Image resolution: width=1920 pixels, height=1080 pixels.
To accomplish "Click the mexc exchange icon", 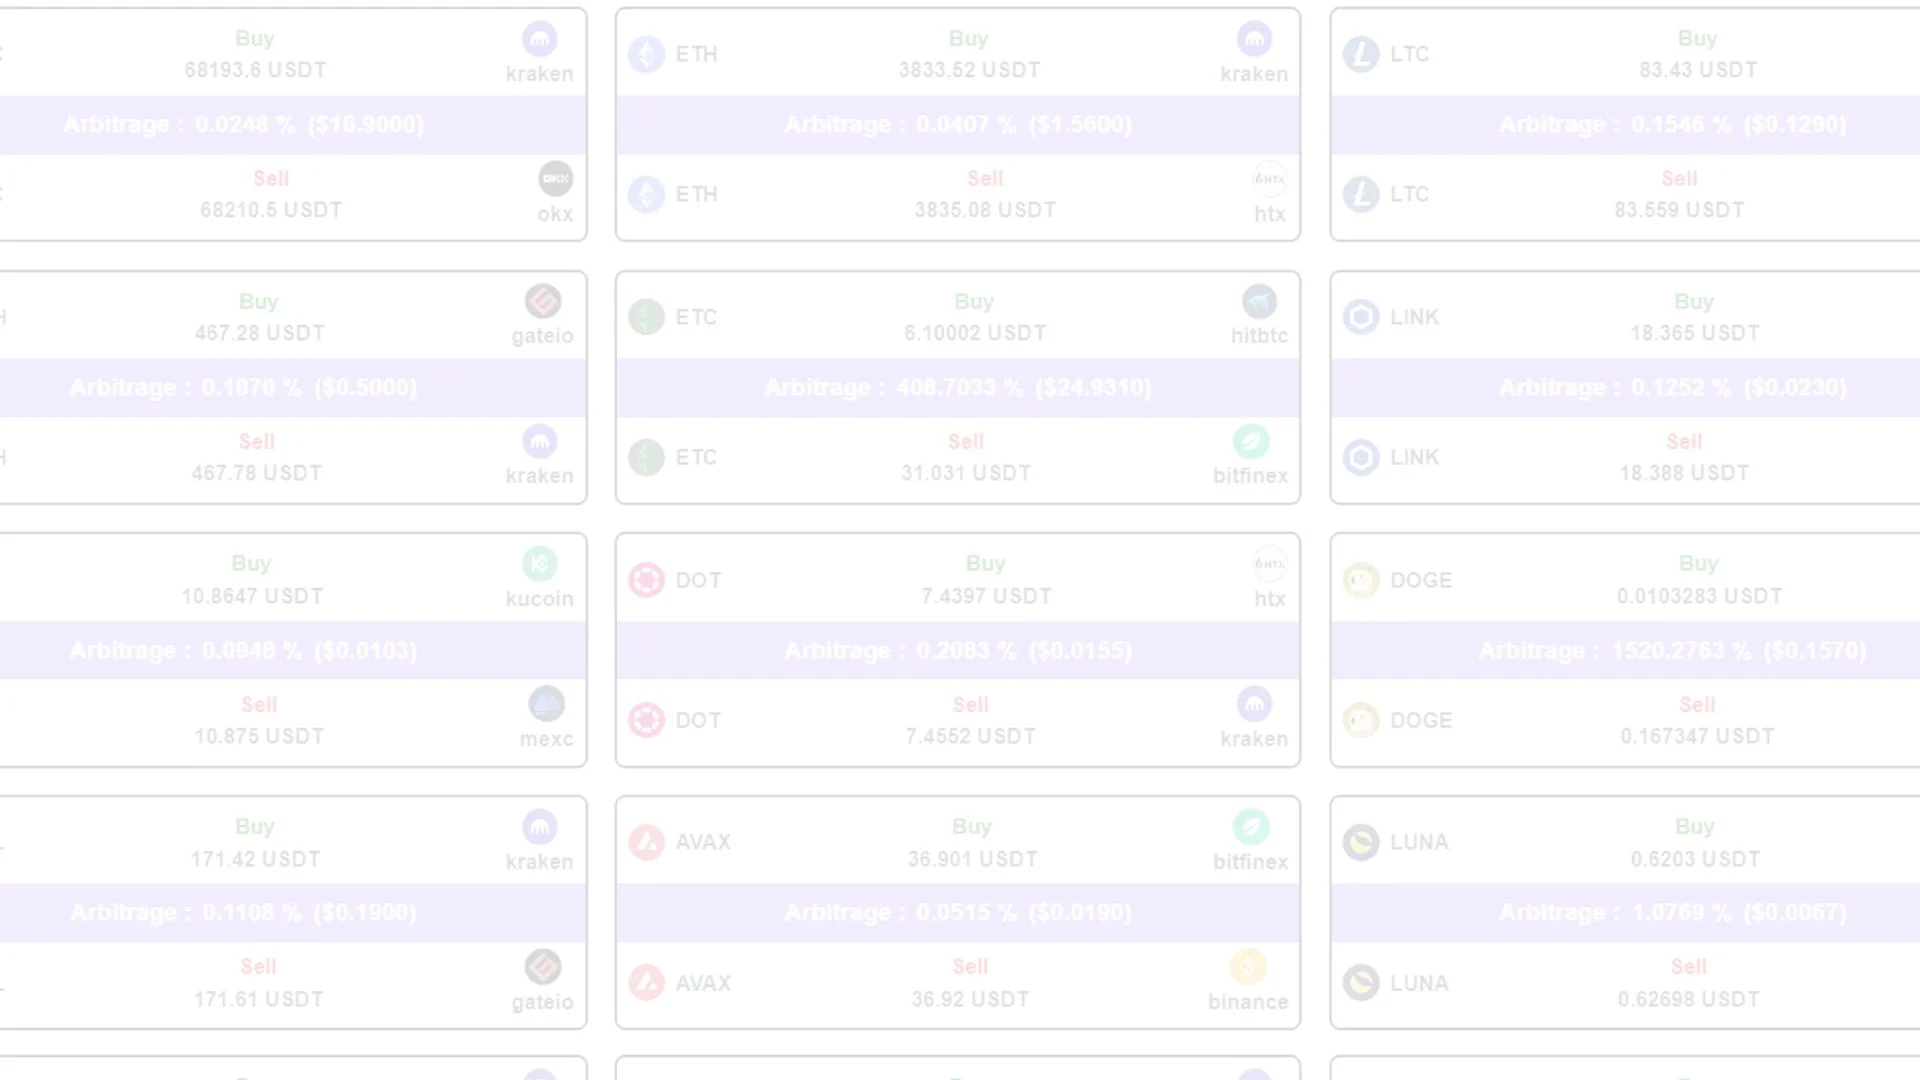I will click(x=546, y=705).
